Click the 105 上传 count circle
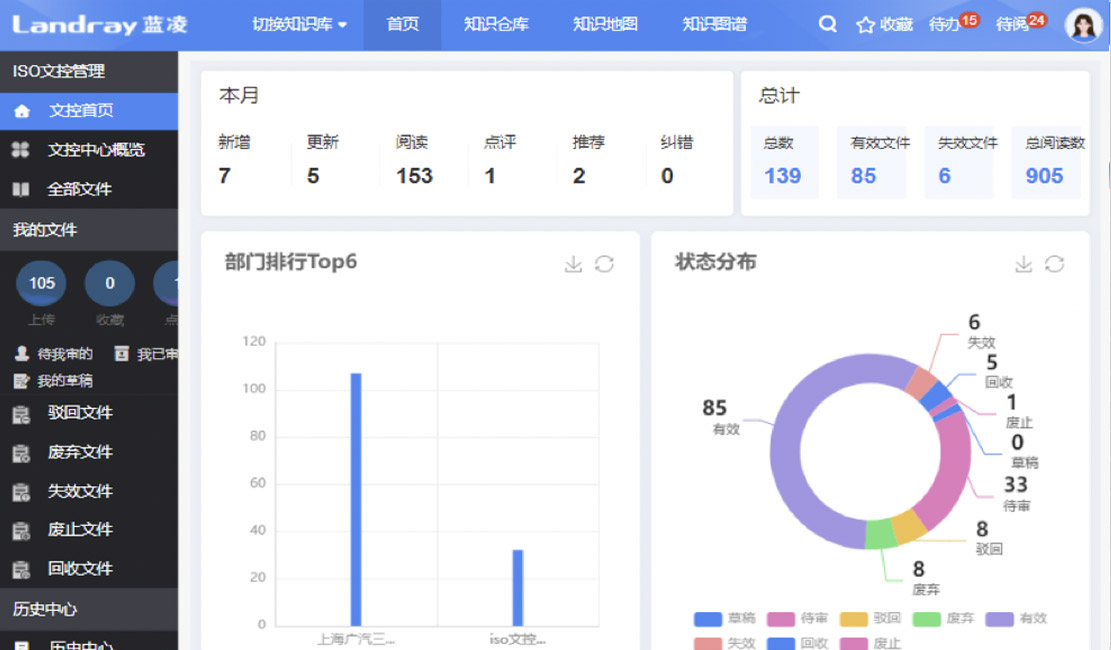 tap(42, 284)
